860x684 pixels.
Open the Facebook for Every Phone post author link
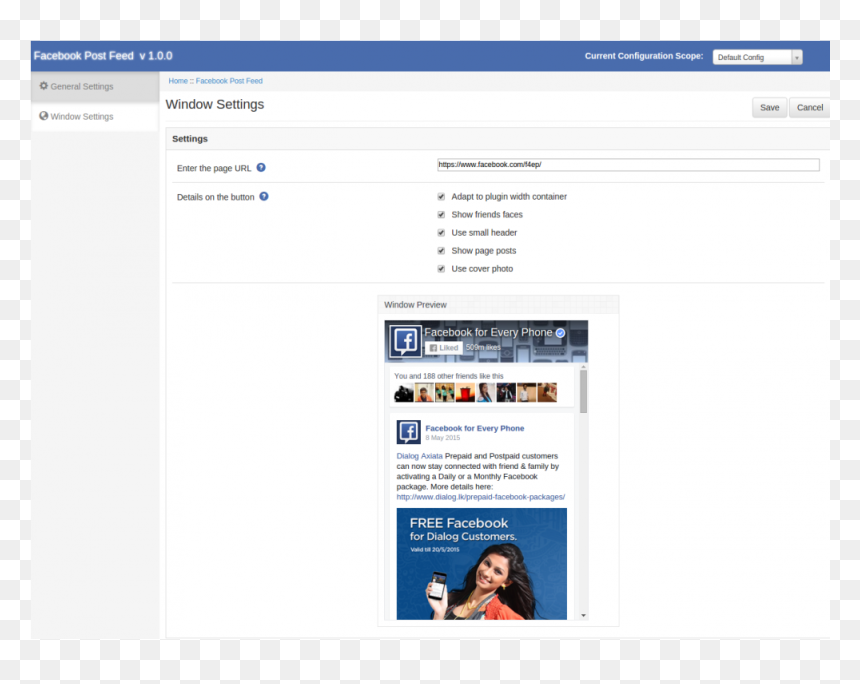click(x=475, y=428)
